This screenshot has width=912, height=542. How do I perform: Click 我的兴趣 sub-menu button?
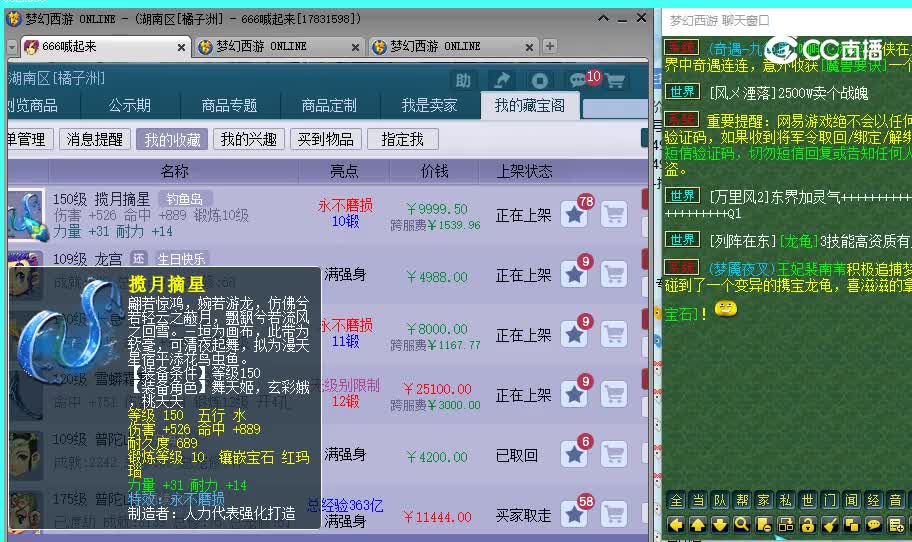pyautogui.click(x=249, y=140)
